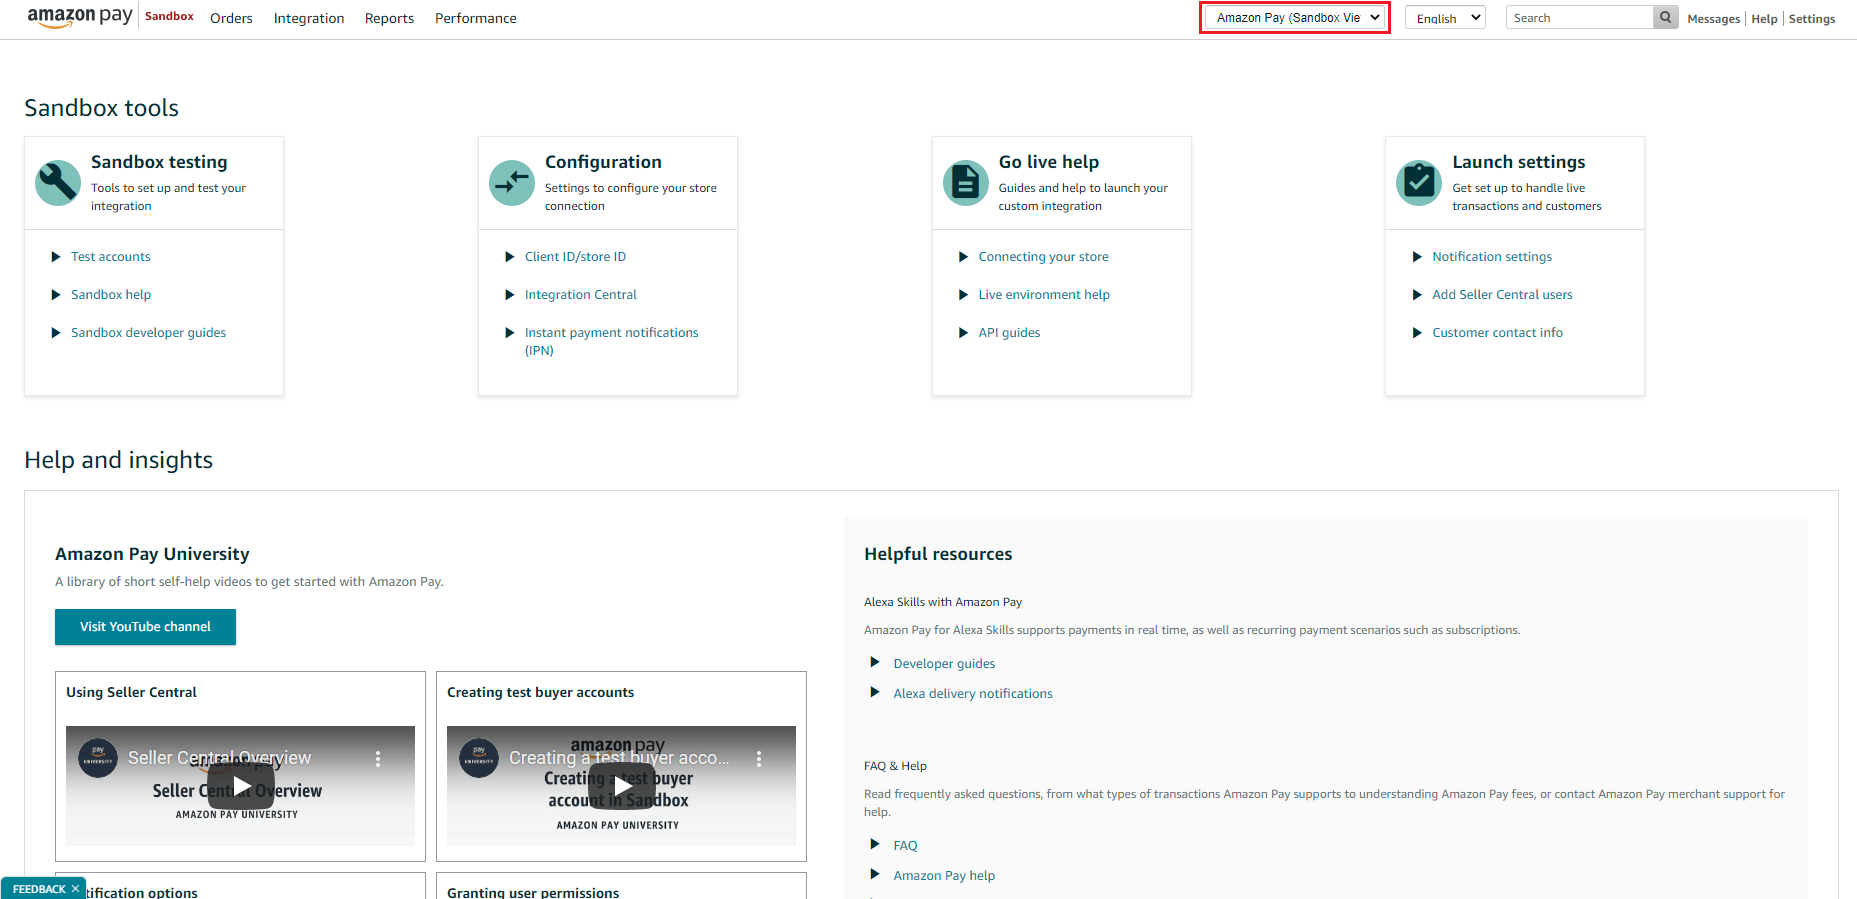Click the Amazon Pay logo

(x=80, y=17)
